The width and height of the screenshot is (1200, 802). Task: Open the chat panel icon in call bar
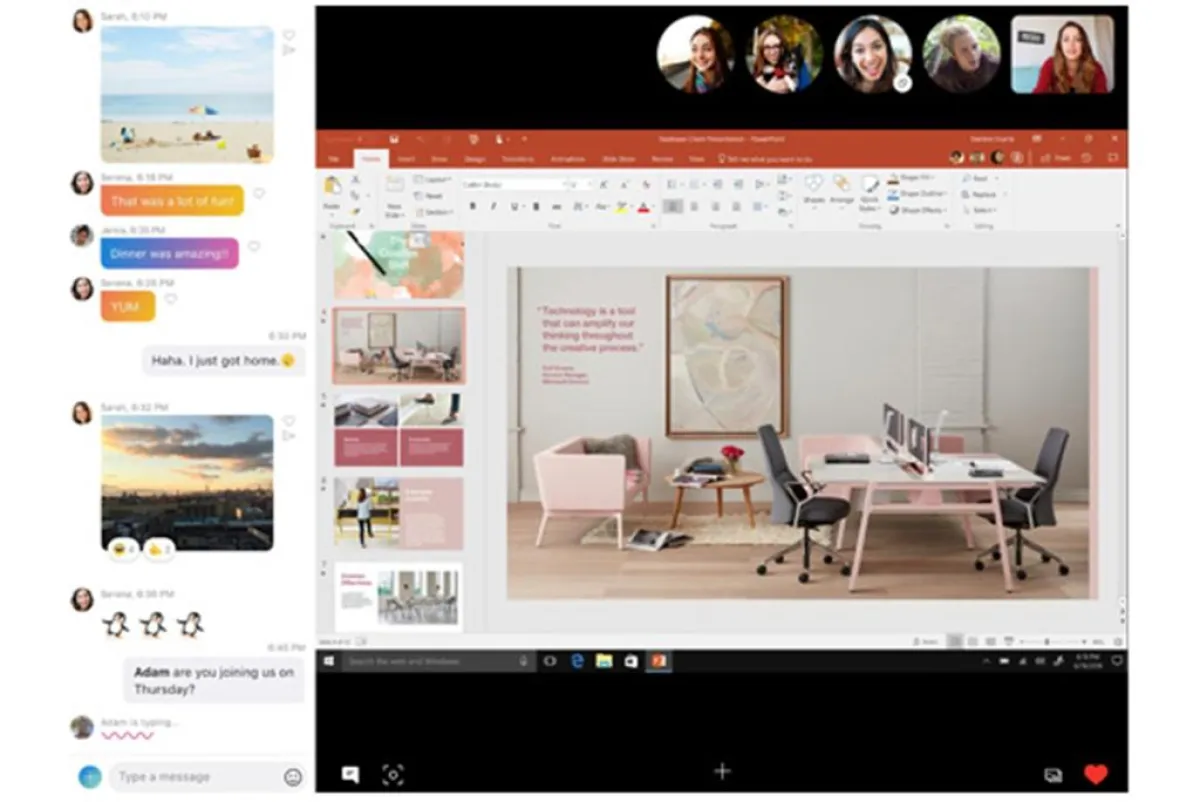pos(350,774)
